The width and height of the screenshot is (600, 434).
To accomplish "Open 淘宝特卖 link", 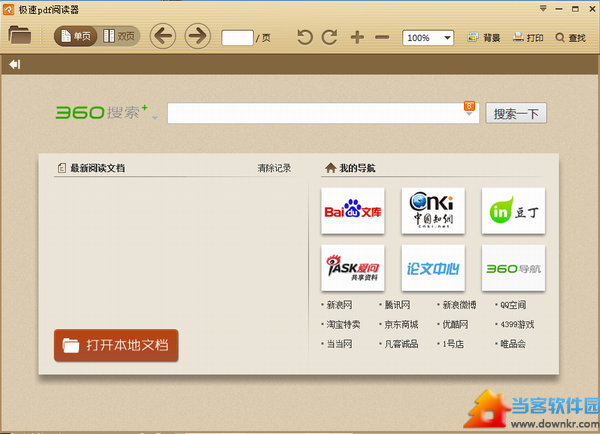I will 343,325.
